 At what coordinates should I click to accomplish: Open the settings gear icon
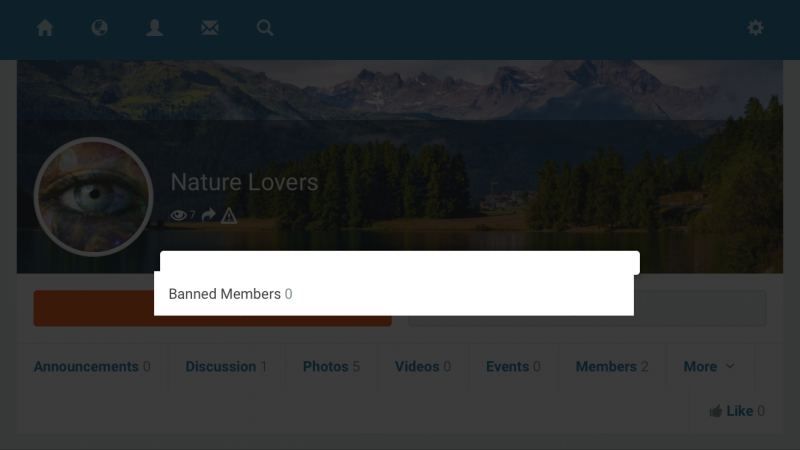pos(756,28)
